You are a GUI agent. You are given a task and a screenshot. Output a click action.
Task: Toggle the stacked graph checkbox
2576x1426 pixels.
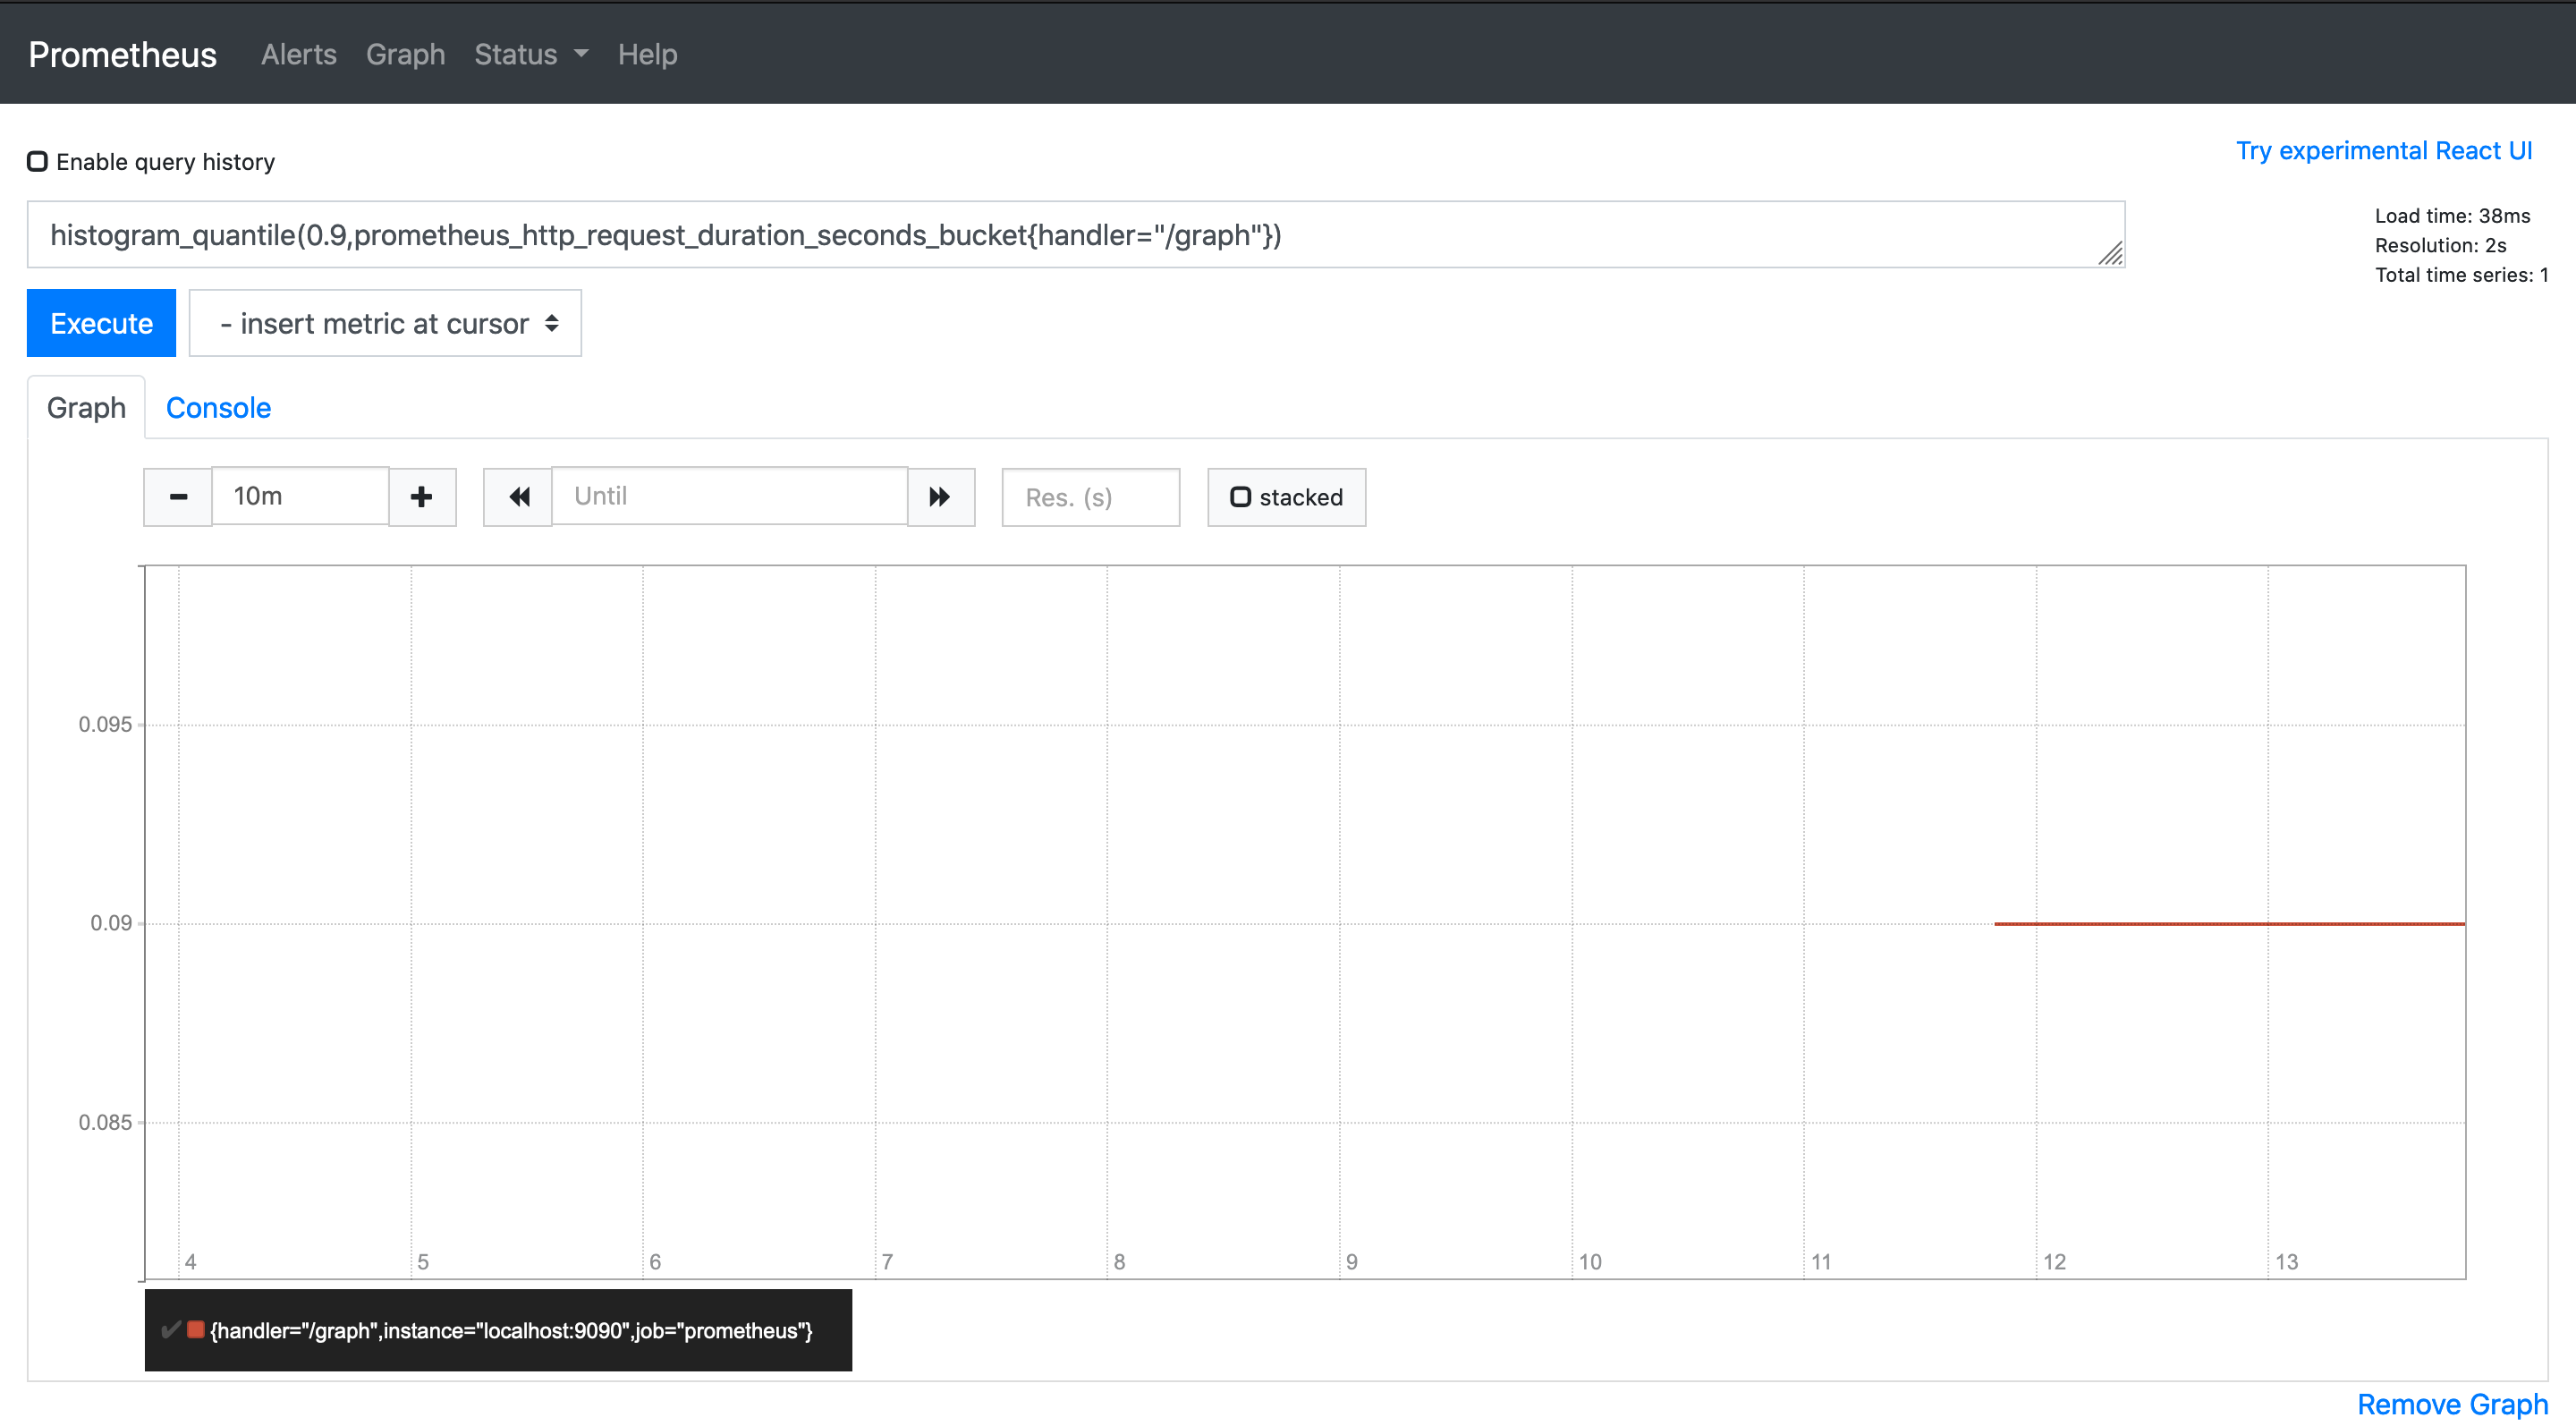tap(1240, 497)
